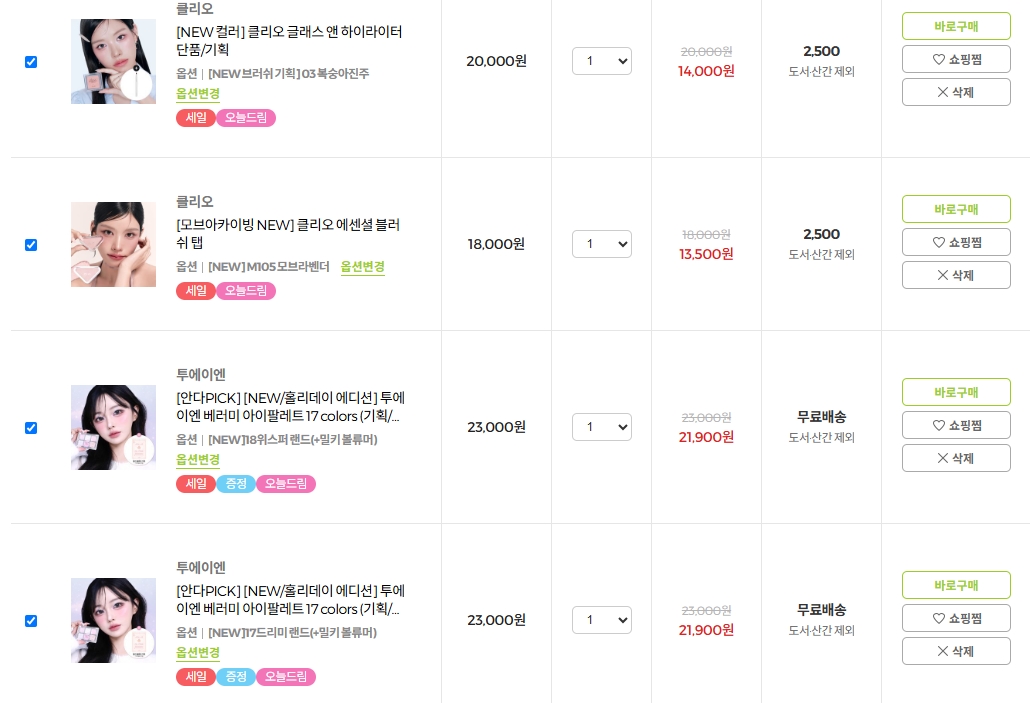Uncheck the 클리오 하이라이터 item checkbox

[31, 62]
